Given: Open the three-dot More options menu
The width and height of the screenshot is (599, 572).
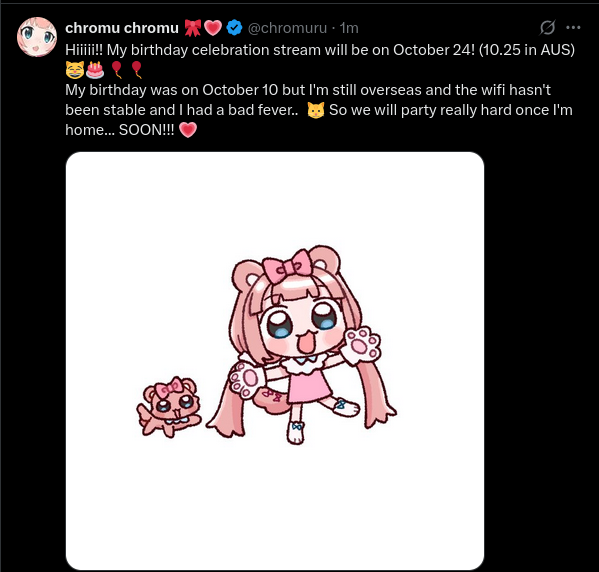Looking at the screenshot, I should [573, 28].
